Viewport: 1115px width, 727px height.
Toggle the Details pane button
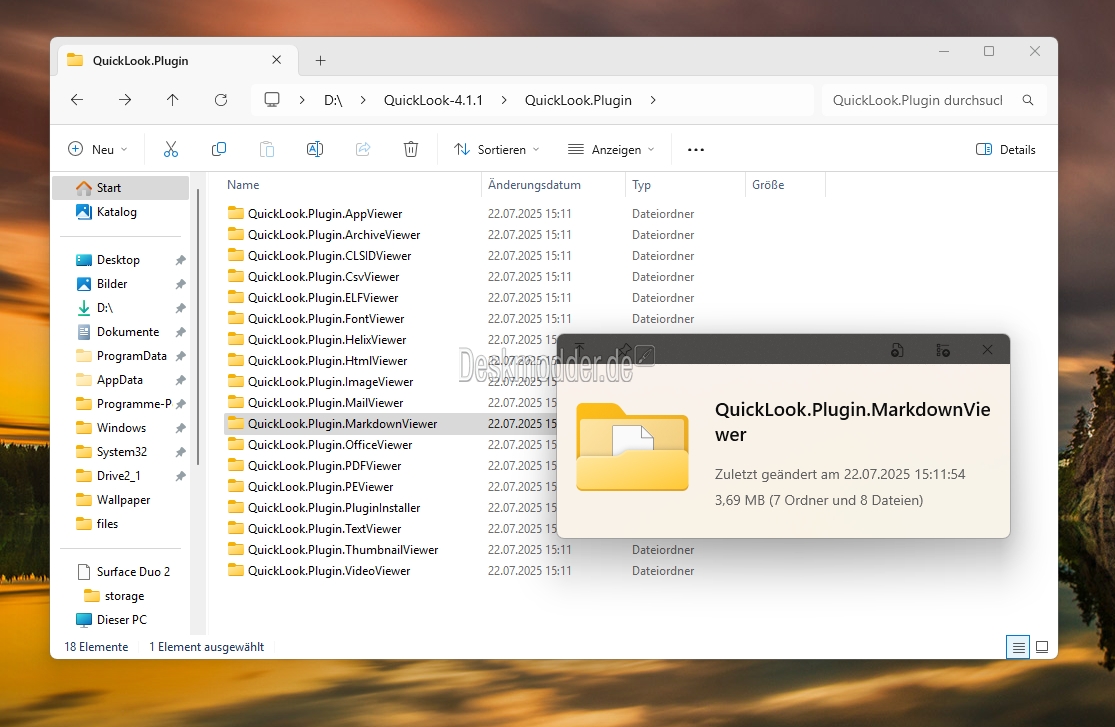coord(1005,149)
